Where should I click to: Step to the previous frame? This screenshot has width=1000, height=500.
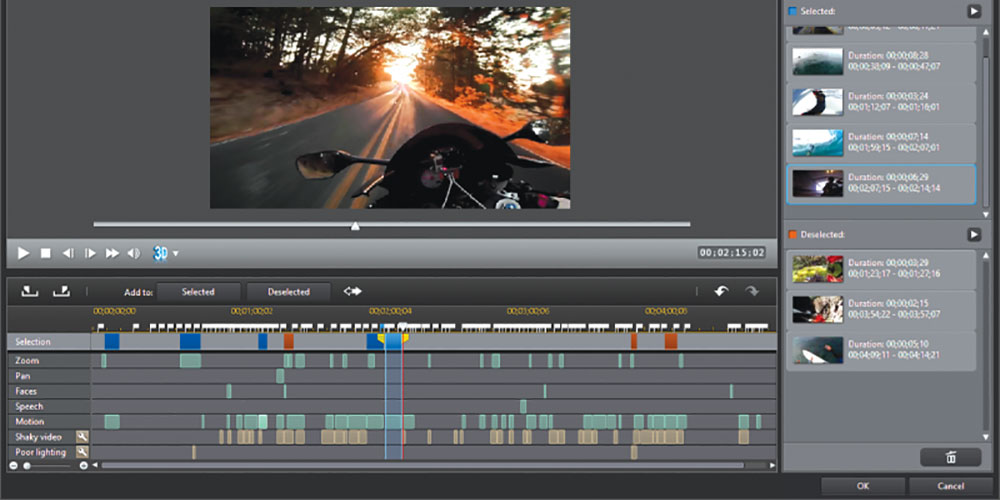click(68, 253)
